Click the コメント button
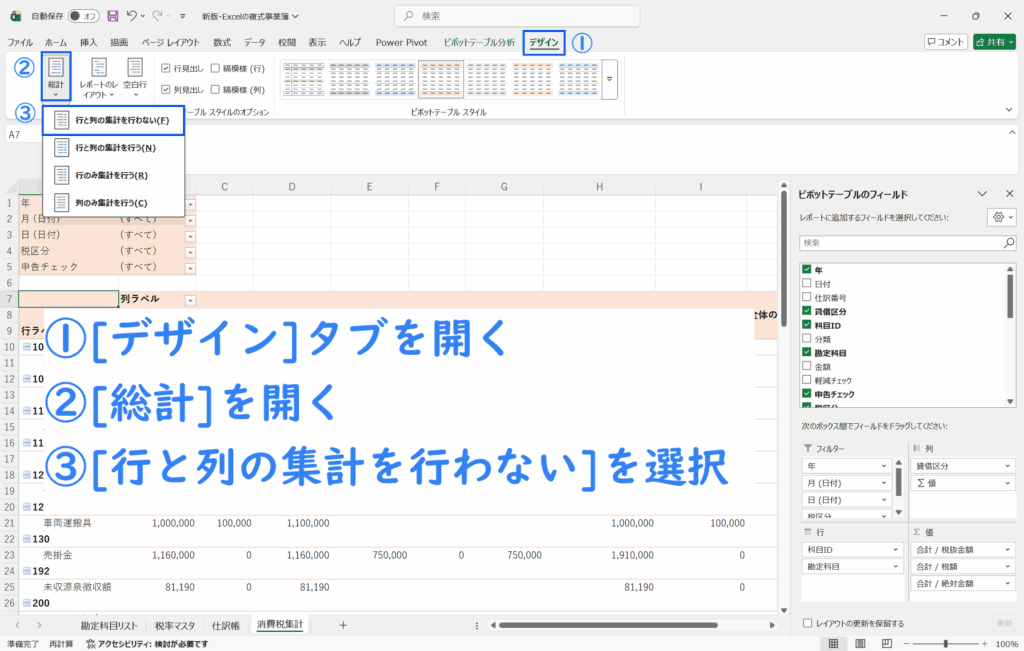Image resolution: width=1024 pixels, height=651 pixels. point(946,42)
